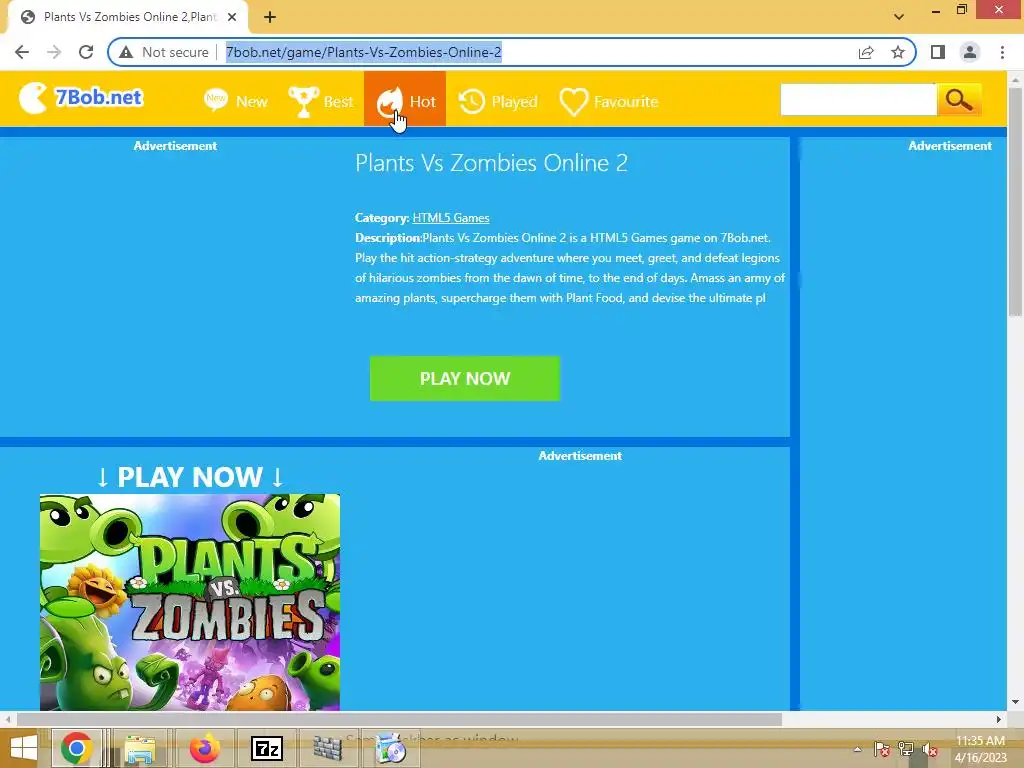Click the green PLAY NOW button
The height and width of the screenshot is (768, 1024).
click(x=465, y=379)
